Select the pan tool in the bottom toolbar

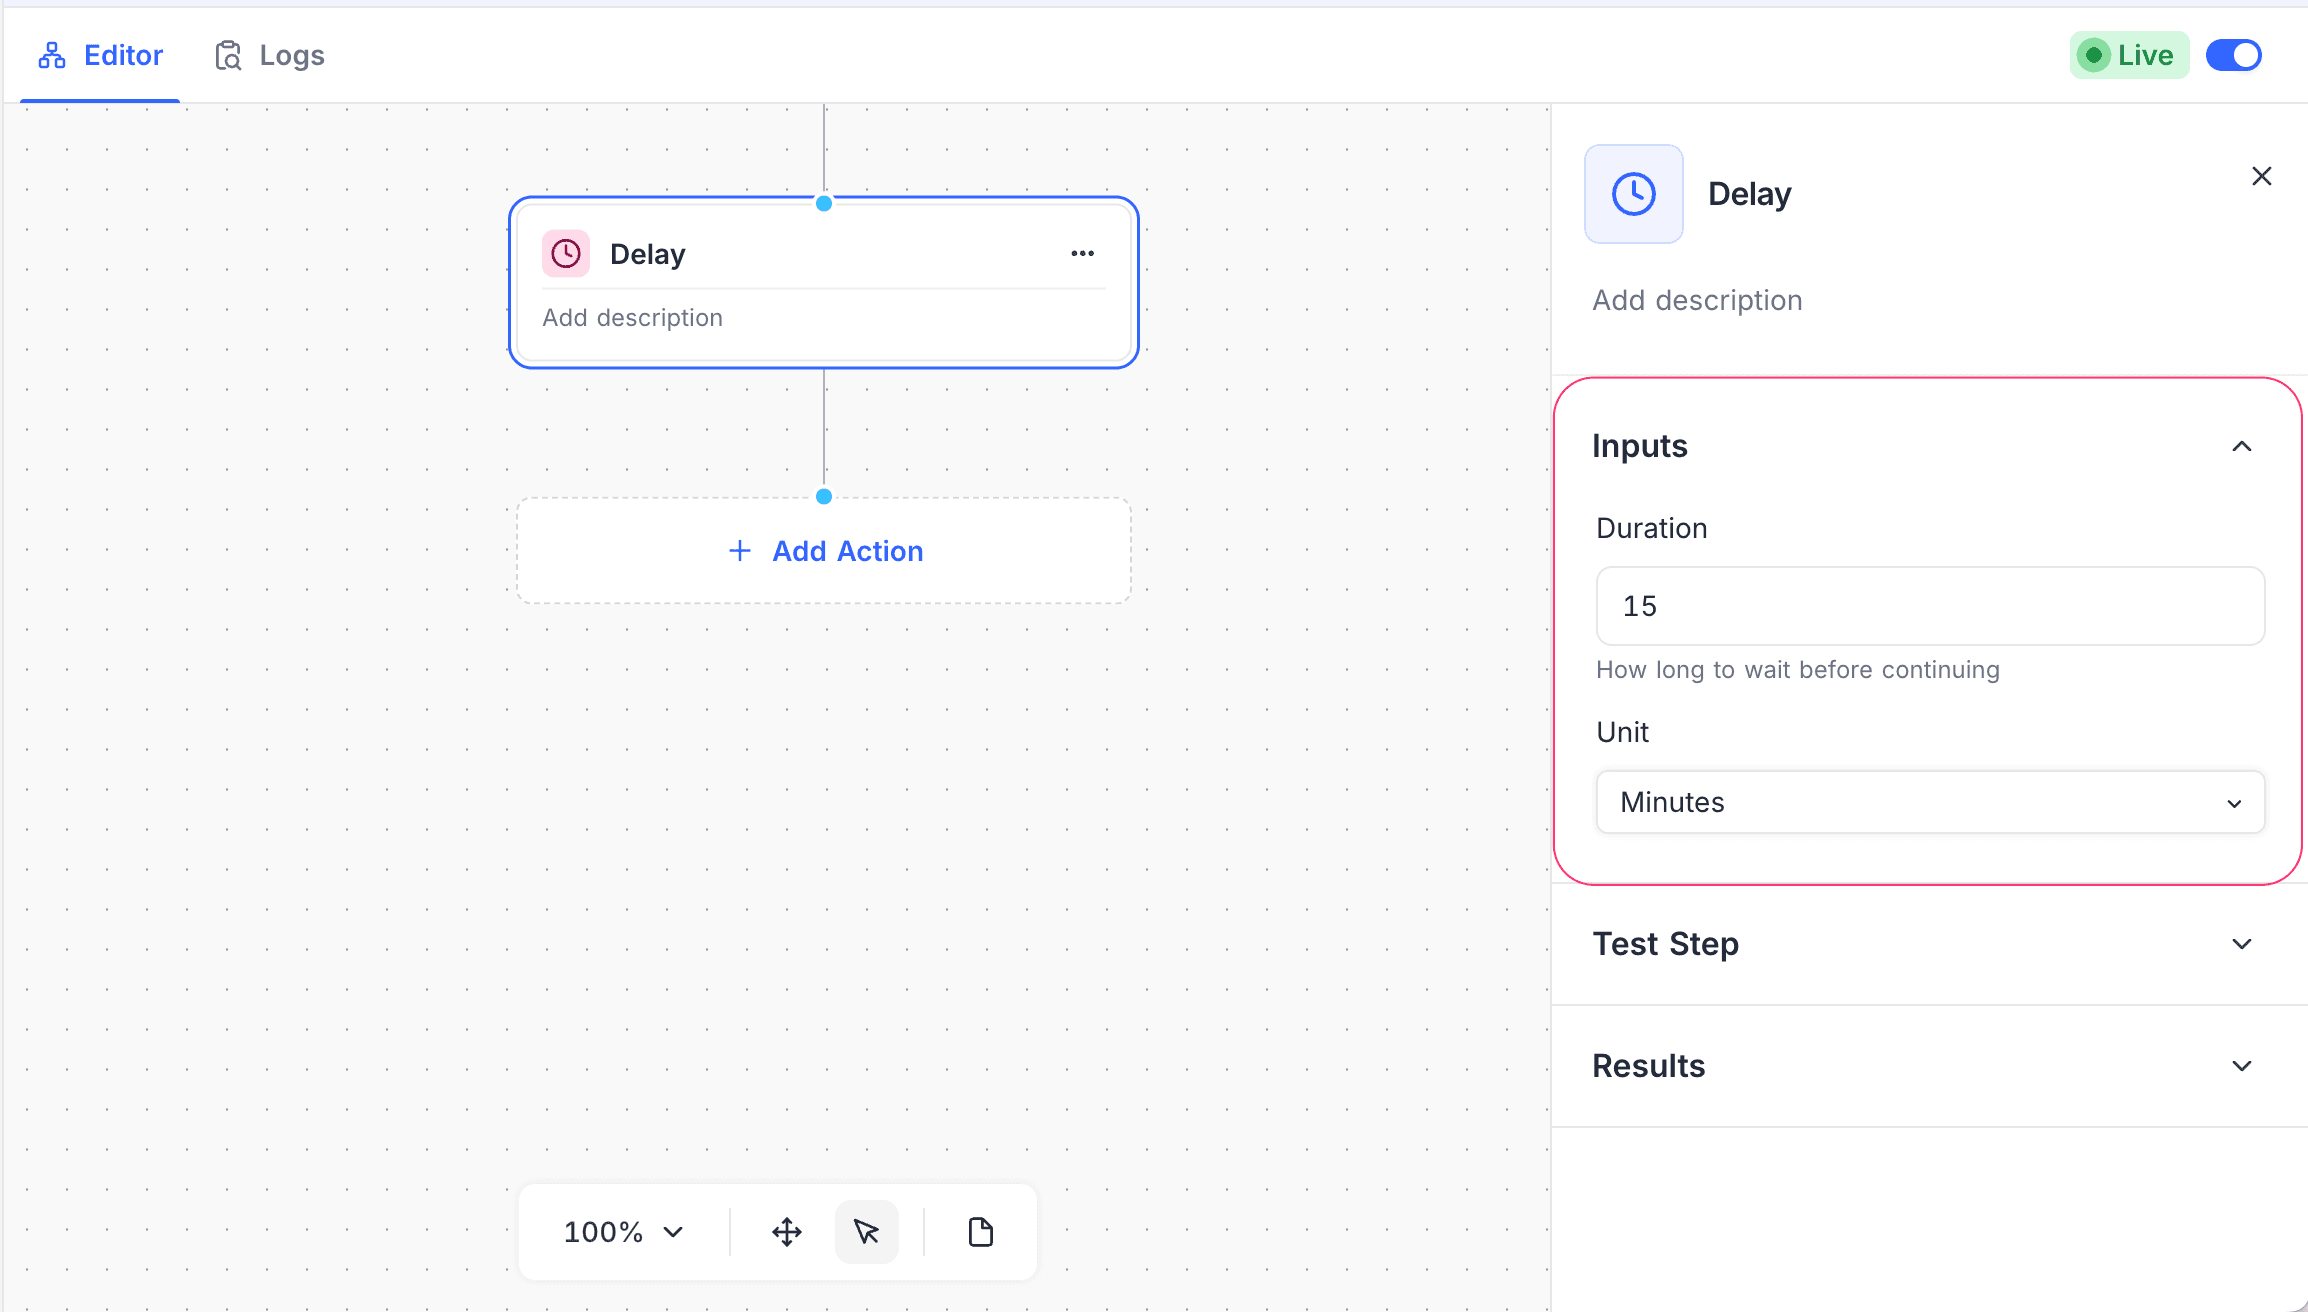[x=786, y=1232]
